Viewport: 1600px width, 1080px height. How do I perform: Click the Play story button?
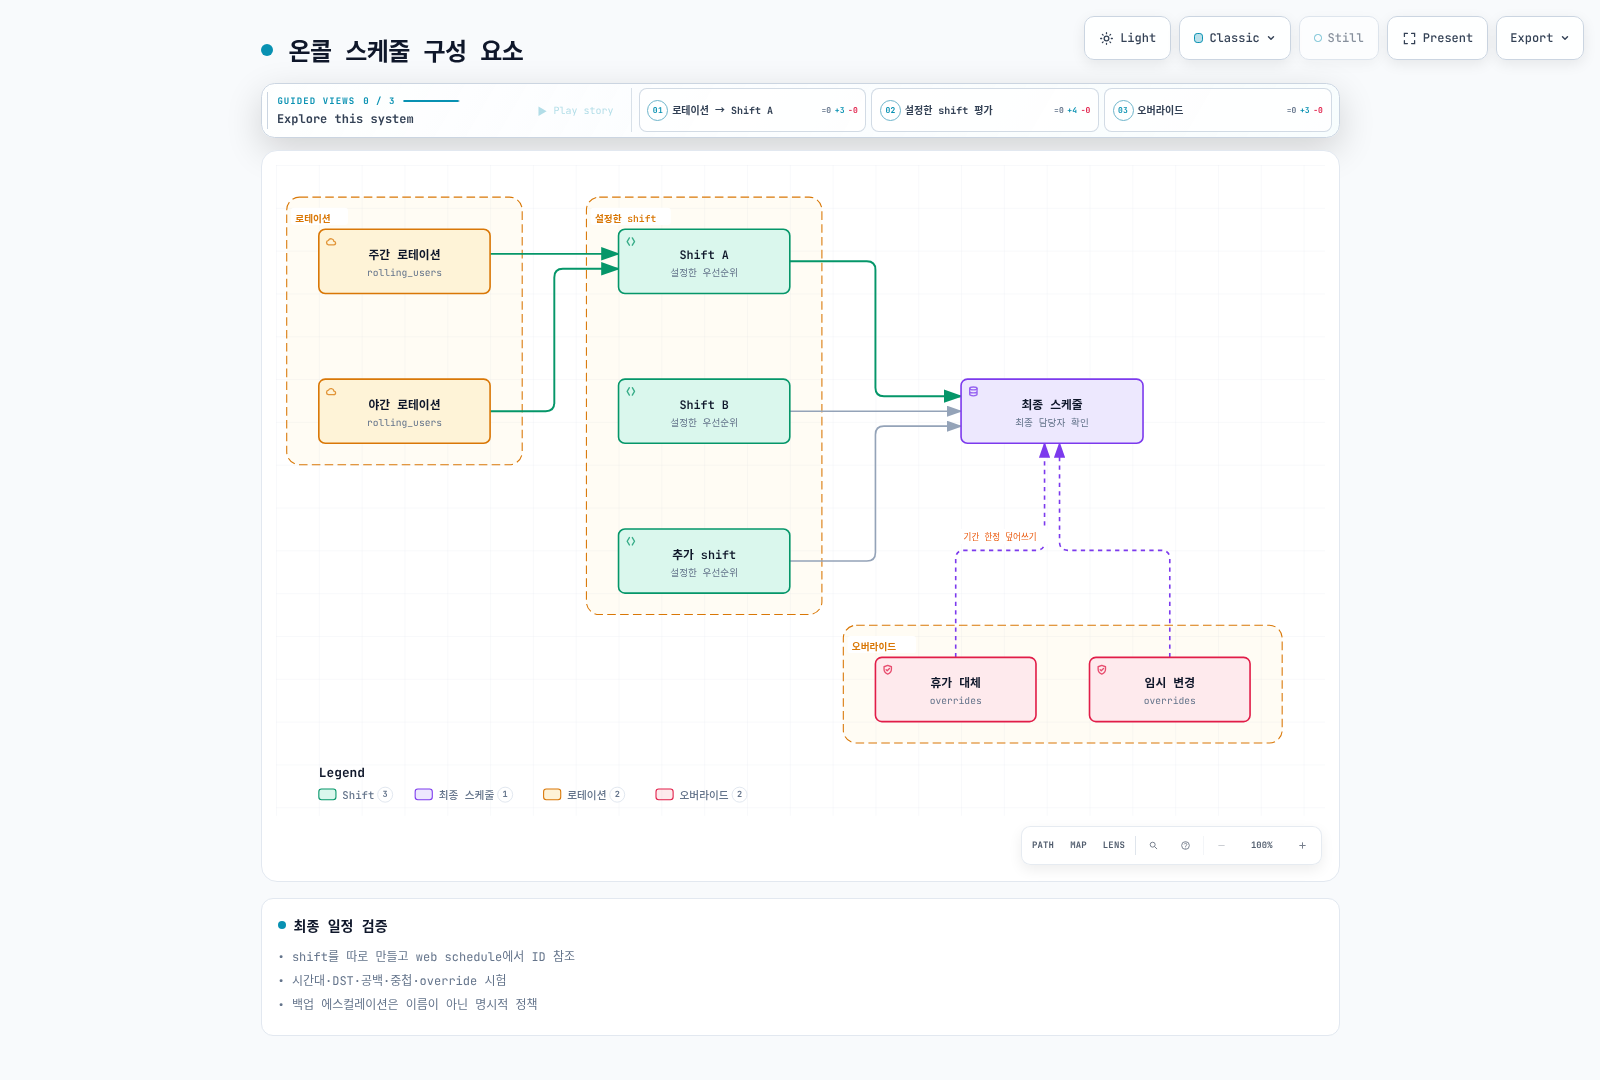pyautogui.click(x=576, y=111)
